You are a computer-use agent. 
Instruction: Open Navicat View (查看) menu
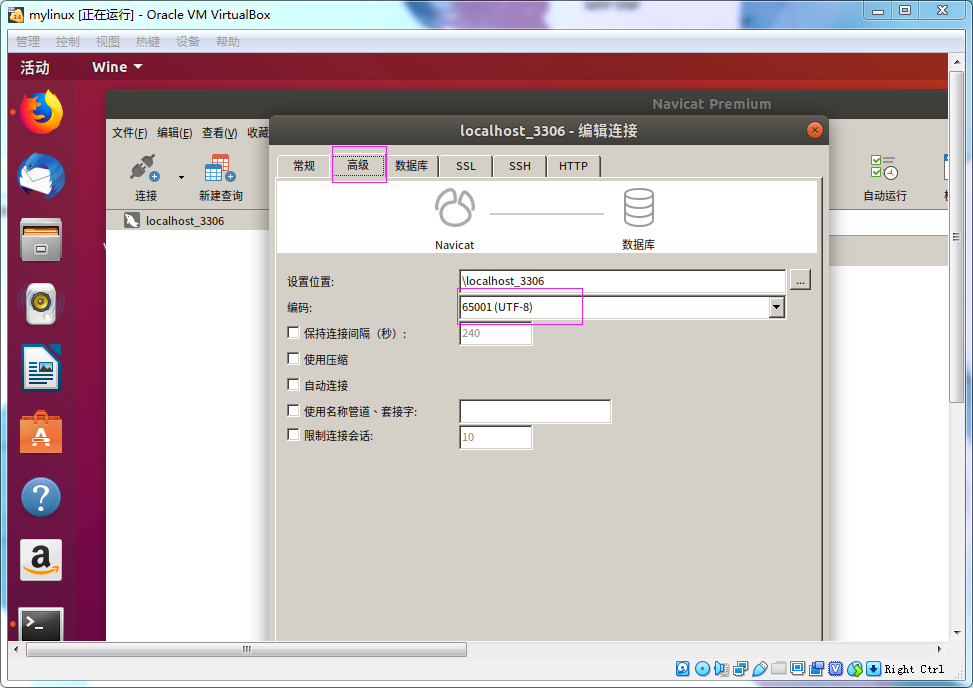point(220,133)
